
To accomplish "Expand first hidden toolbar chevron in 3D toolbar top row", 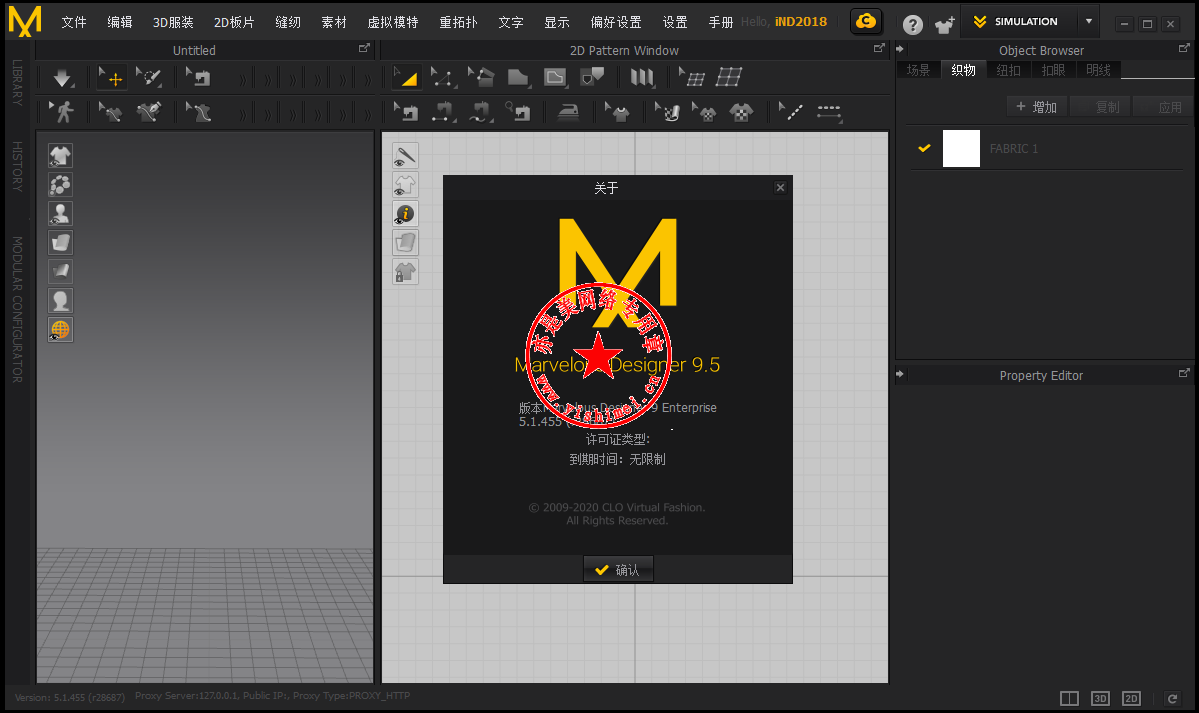I will (242, 79).
